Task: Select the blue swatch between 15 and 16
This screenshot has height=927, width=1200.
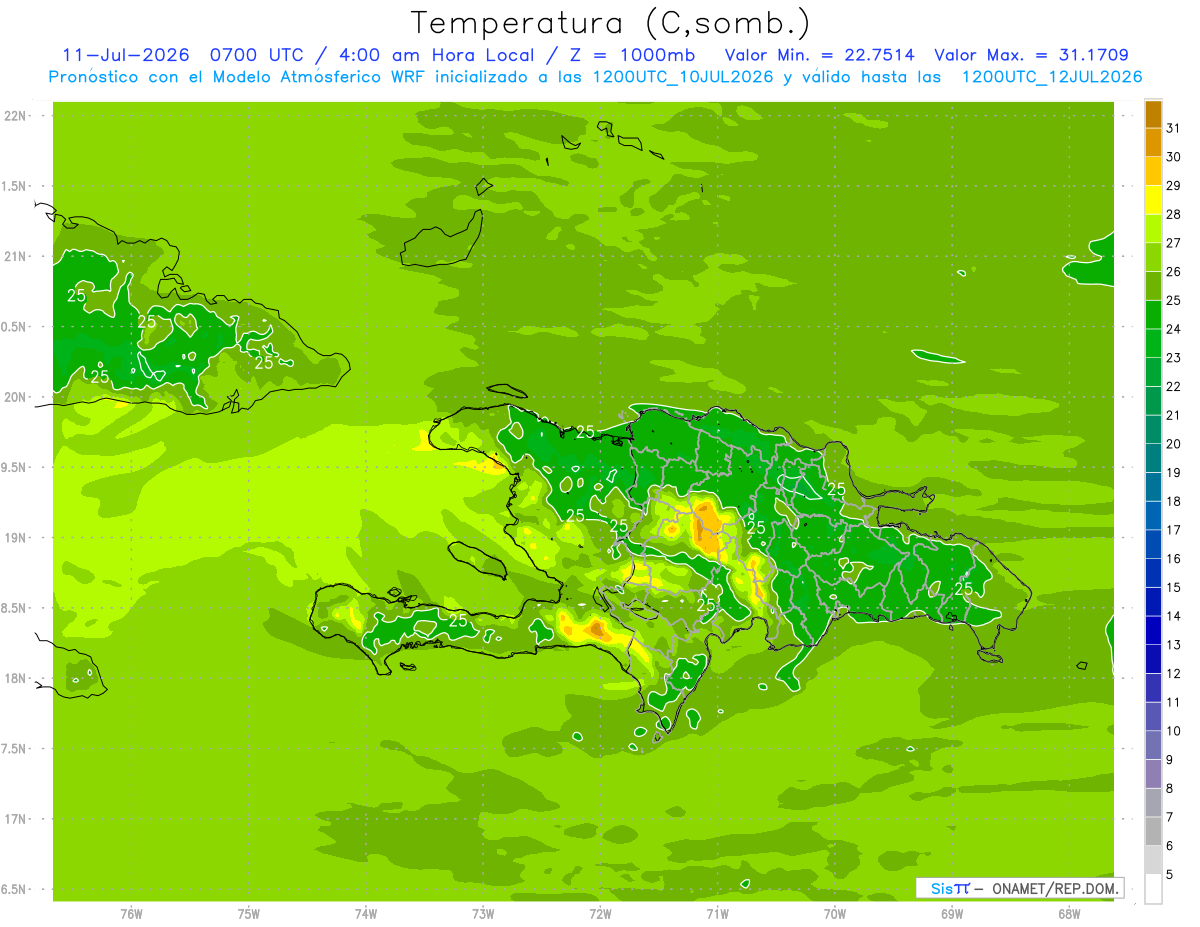Action: coord(1153,572)
